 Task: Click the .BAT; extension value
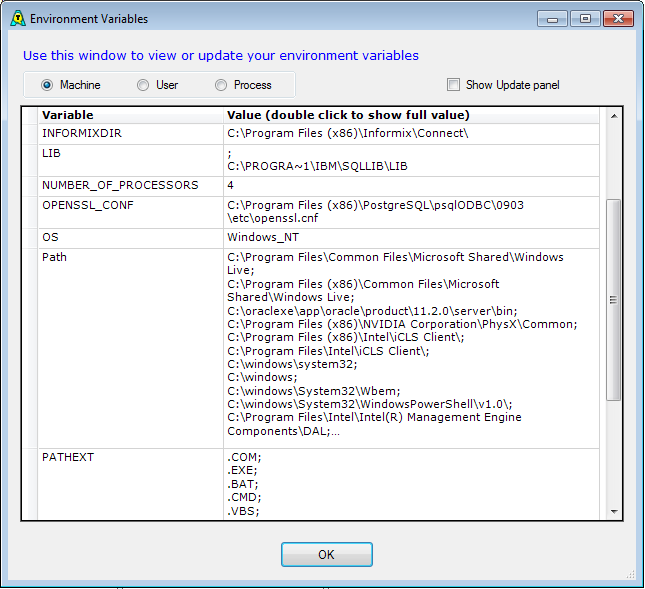pyautogui.click(x=243, y=484)
